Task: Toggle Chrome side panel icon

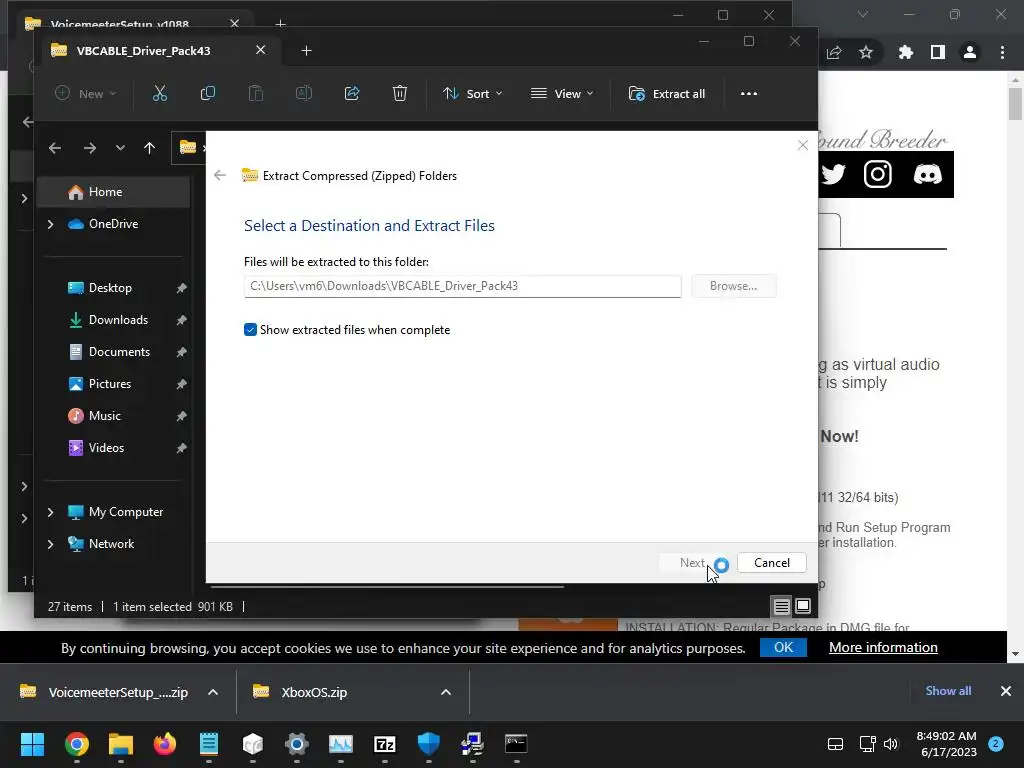Action: [x=938, y=52]
